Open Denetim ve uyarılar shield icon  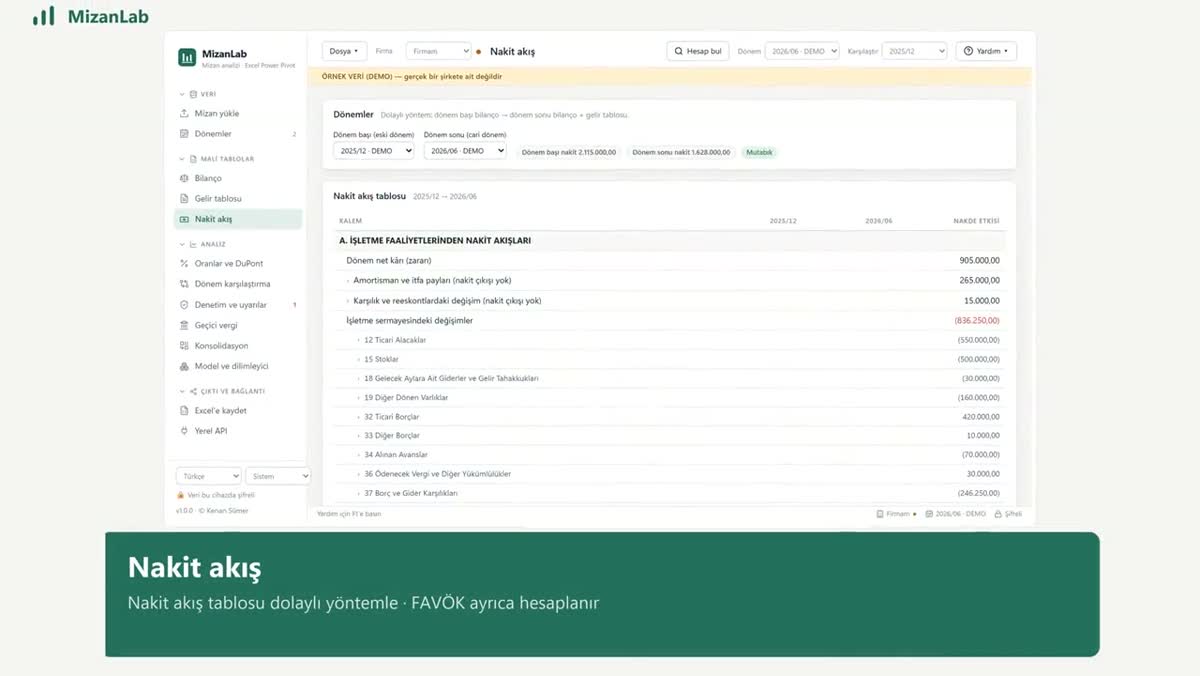point(184,305)
